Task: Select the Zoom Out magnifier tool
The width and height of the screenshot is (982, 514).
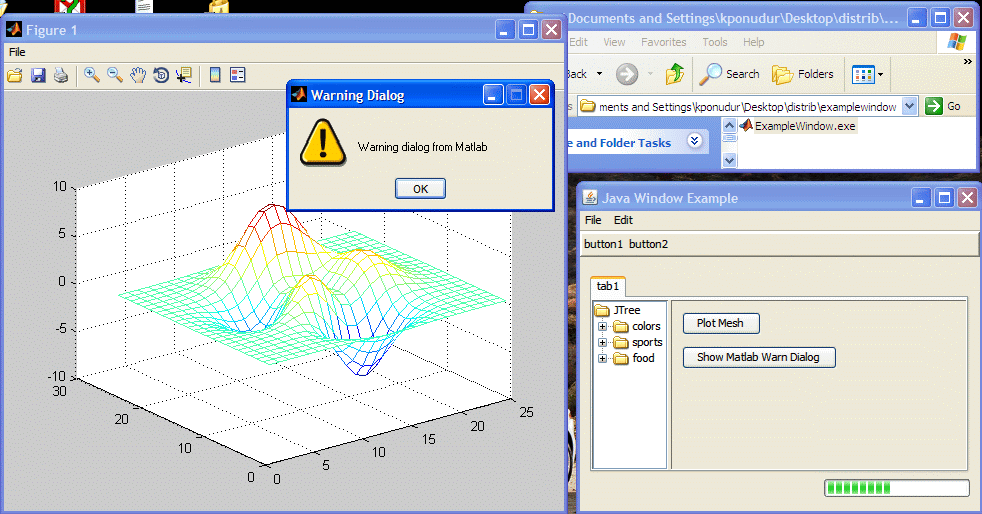Action: pyautogui.click(x=115, y=75)
